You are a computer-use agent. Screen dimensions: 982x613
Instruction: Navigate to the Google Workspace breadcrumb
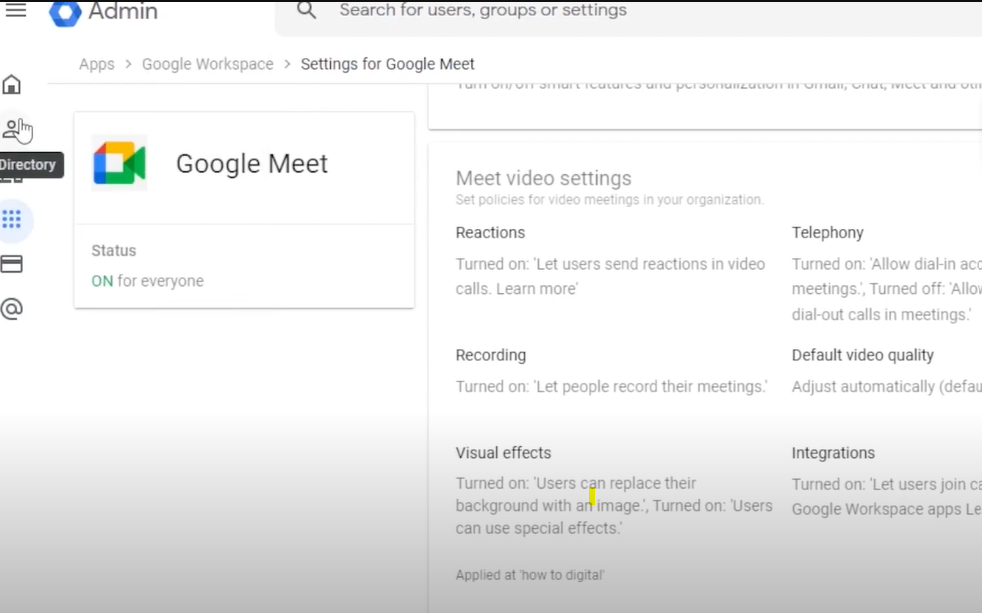[207, 64]
